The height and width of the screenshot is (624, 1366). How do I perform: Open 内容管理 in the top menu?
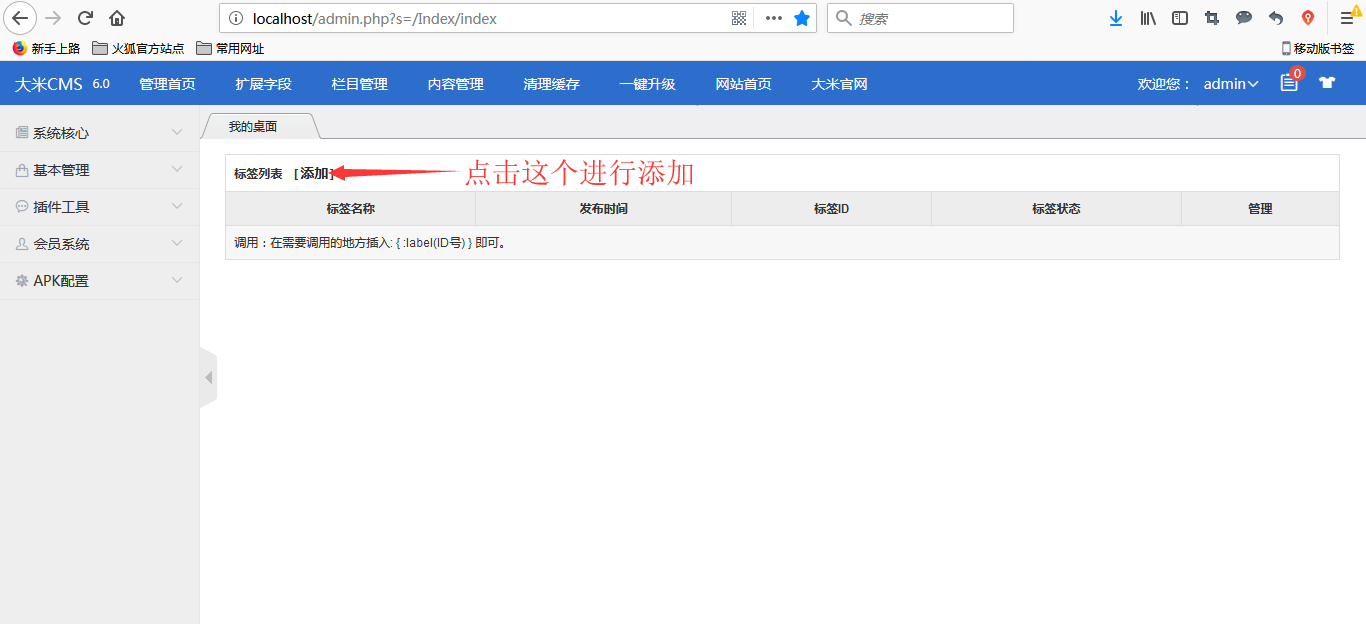click(455, 84)
